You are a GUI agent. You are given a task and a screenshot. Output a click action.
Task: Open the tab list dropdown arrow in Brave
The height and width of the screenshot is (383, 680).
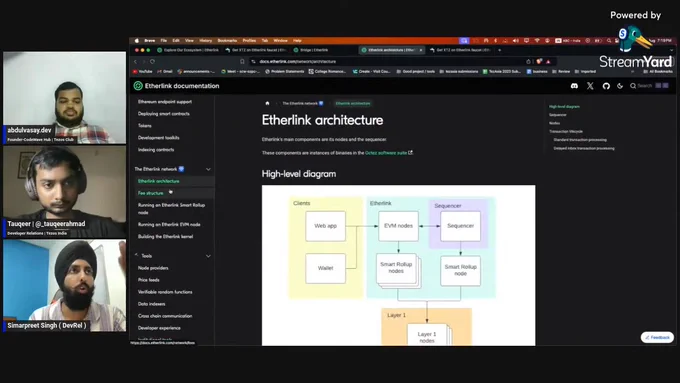pos(672,50)
